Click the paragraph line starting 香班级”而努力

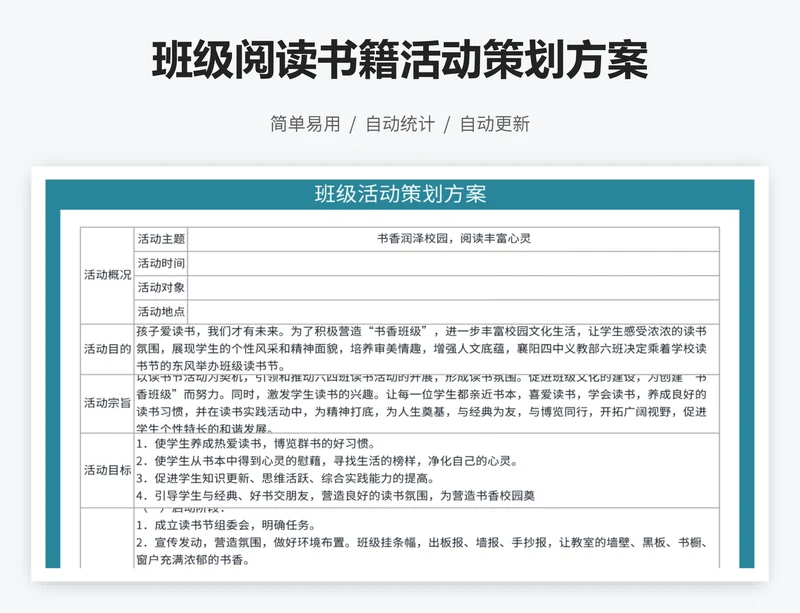click(x=421, y=395)
